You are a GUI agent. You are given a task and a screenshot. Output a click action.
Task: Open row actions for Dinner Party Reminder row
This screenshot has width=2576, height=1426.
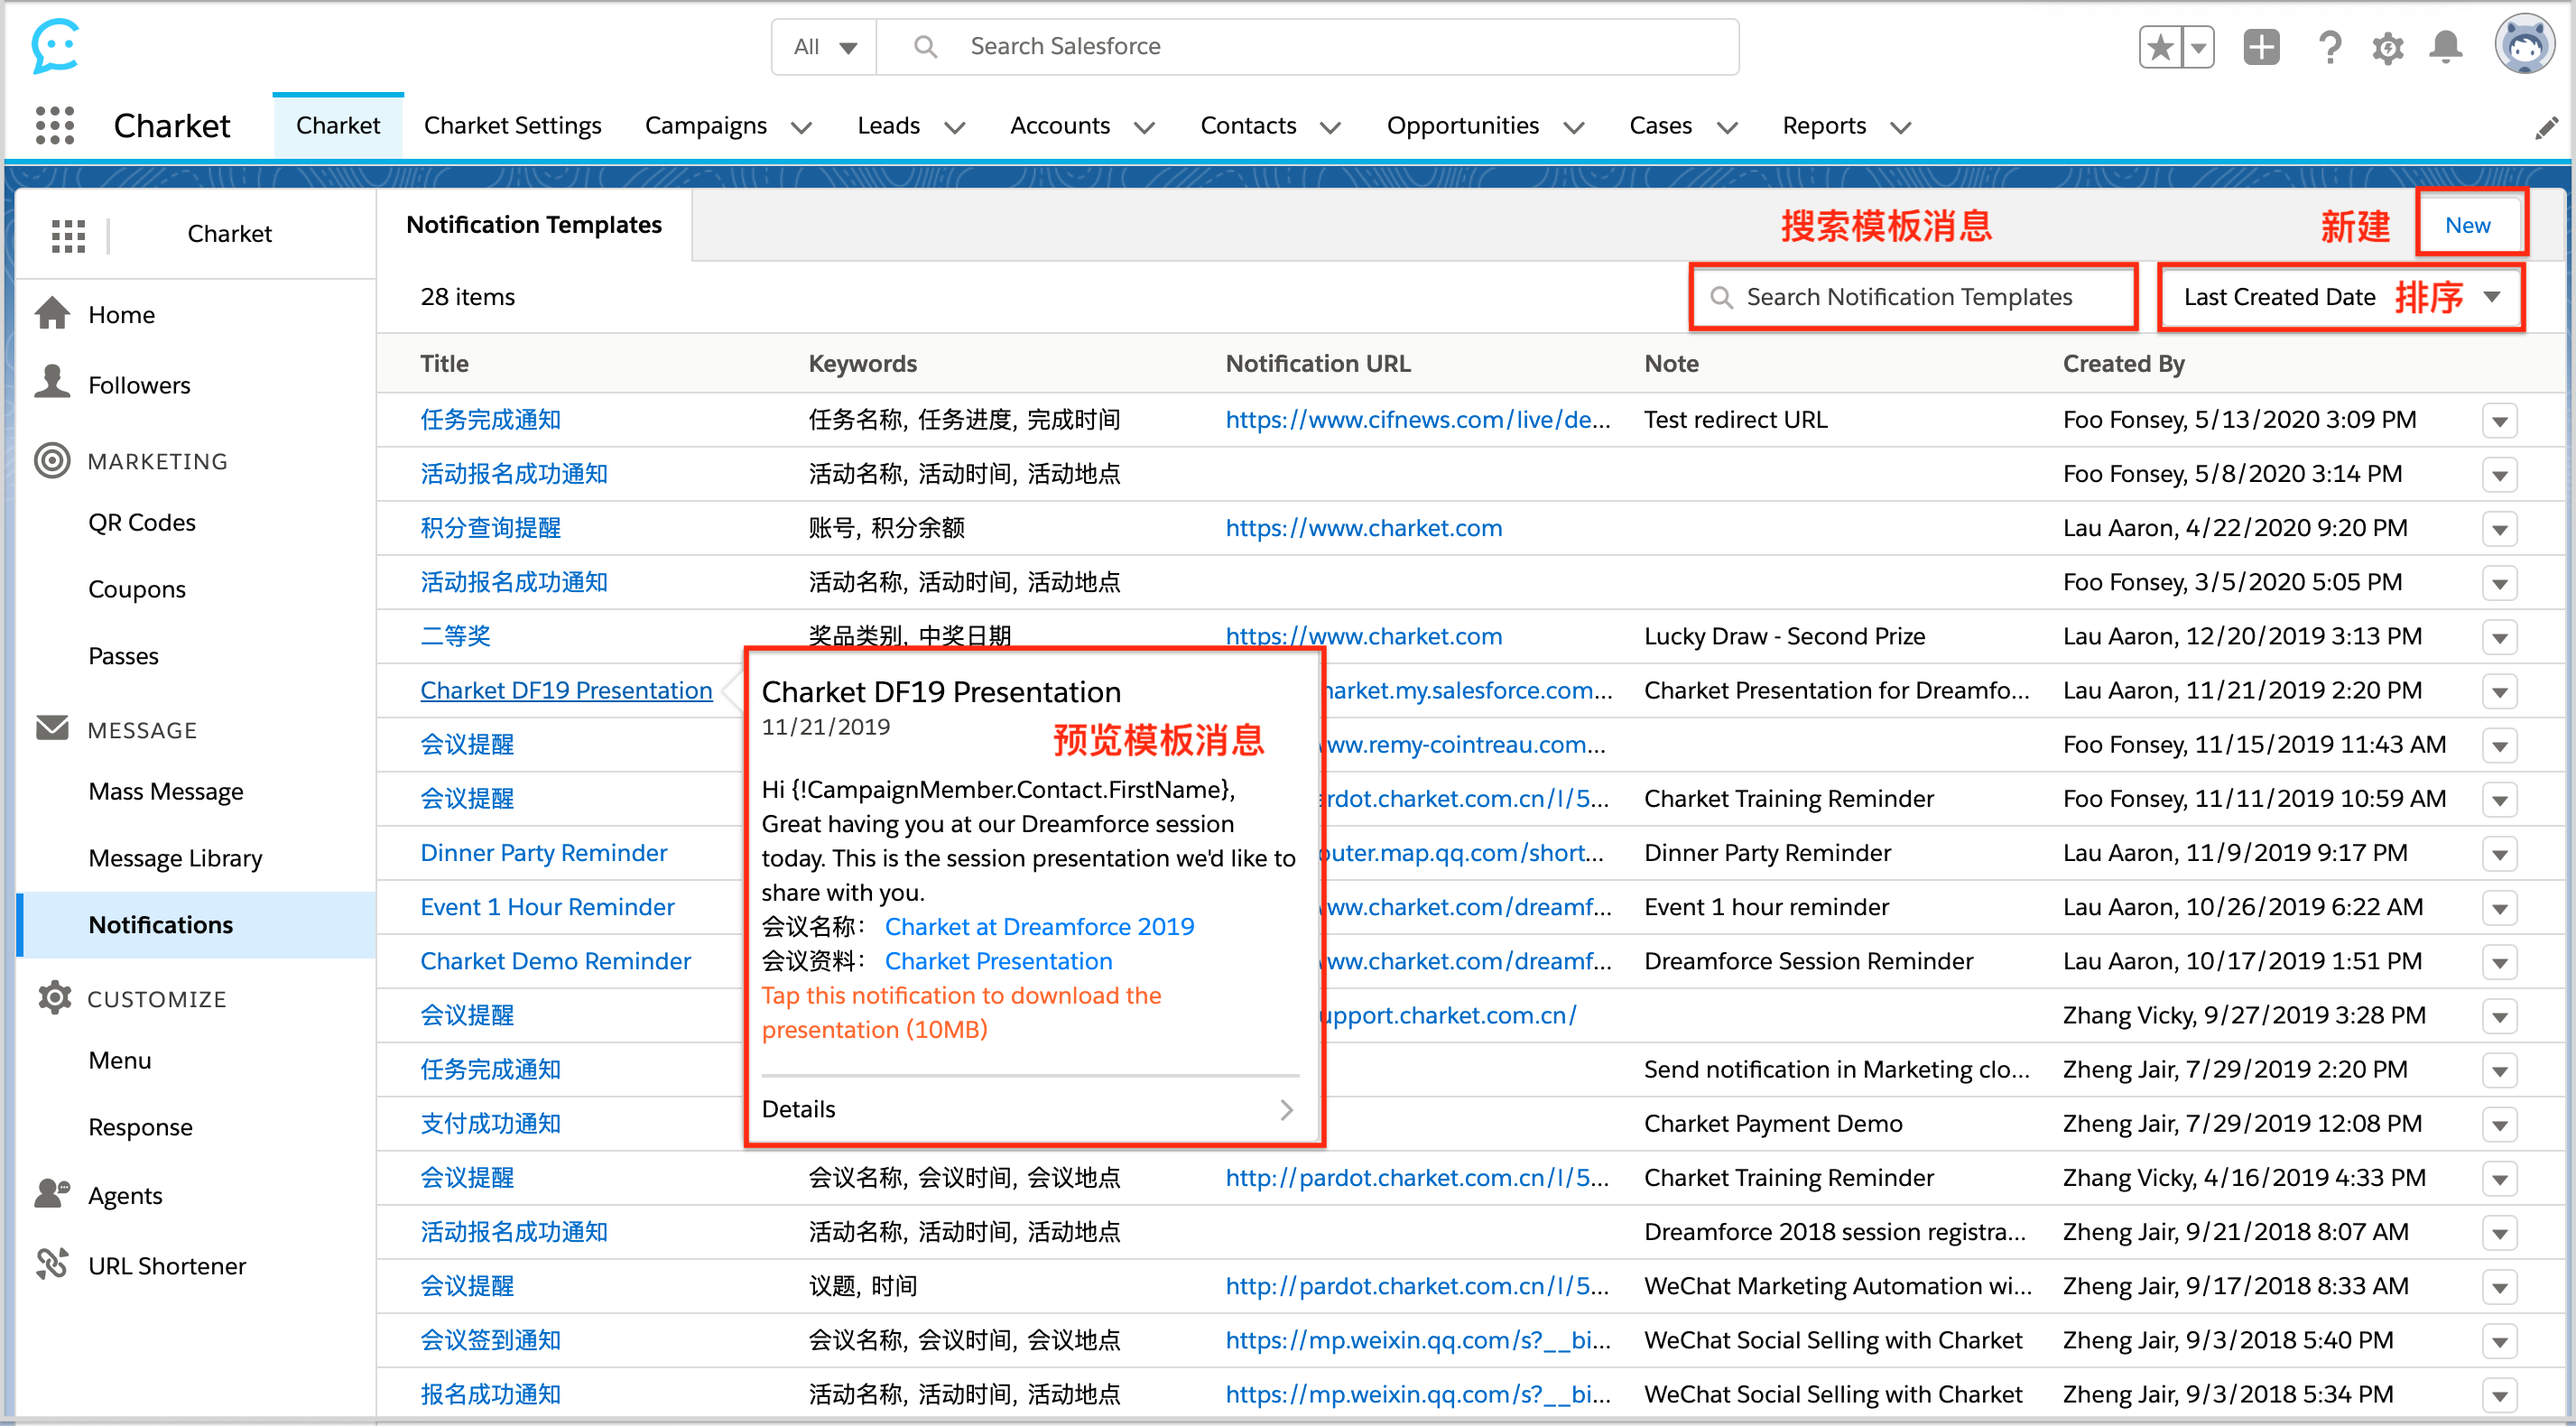2499,854
